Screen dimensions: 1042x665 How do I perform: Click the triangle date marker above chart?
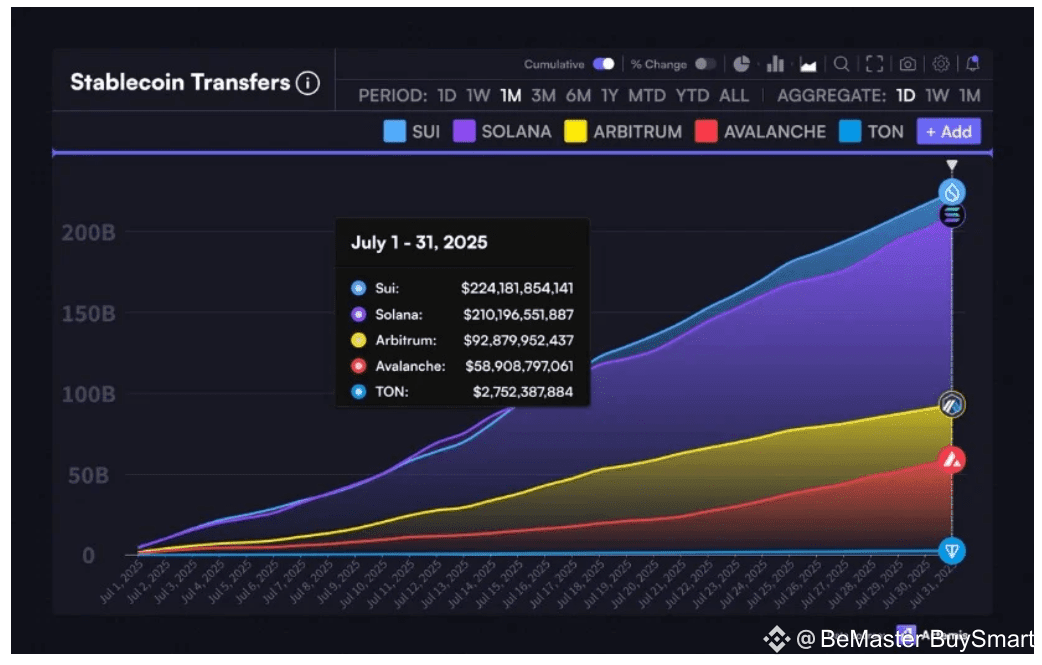pyautogui.click(x=952, y=165)
